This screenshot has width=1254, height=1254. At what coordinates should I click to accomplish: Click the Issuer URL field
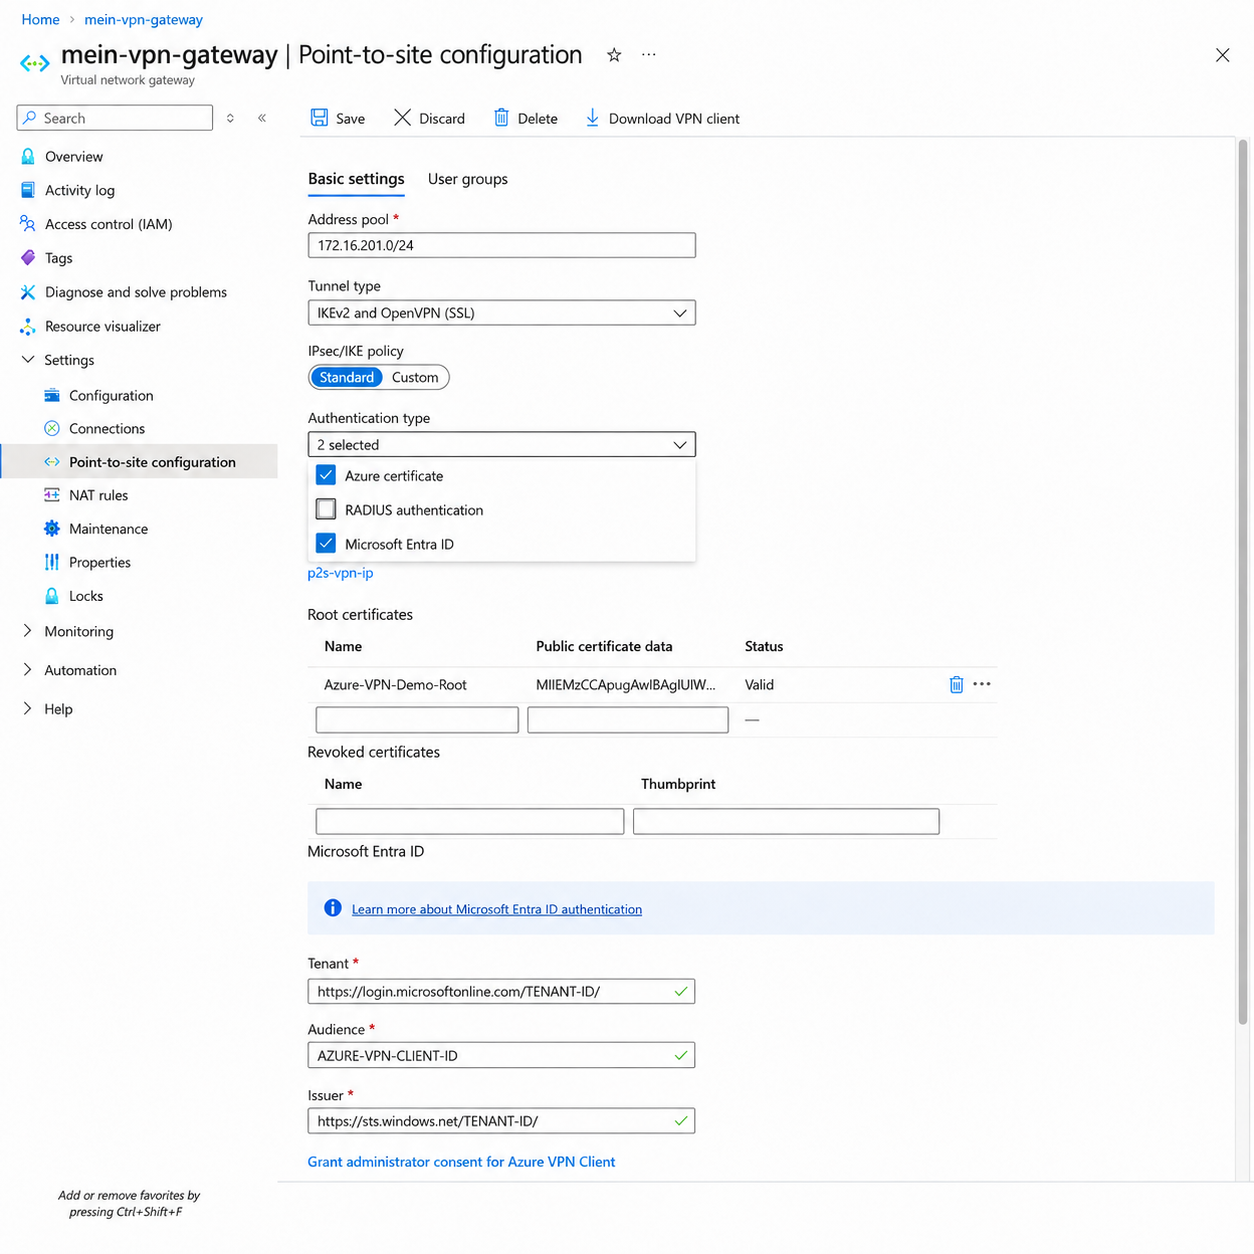click(x=502, y=1121)
